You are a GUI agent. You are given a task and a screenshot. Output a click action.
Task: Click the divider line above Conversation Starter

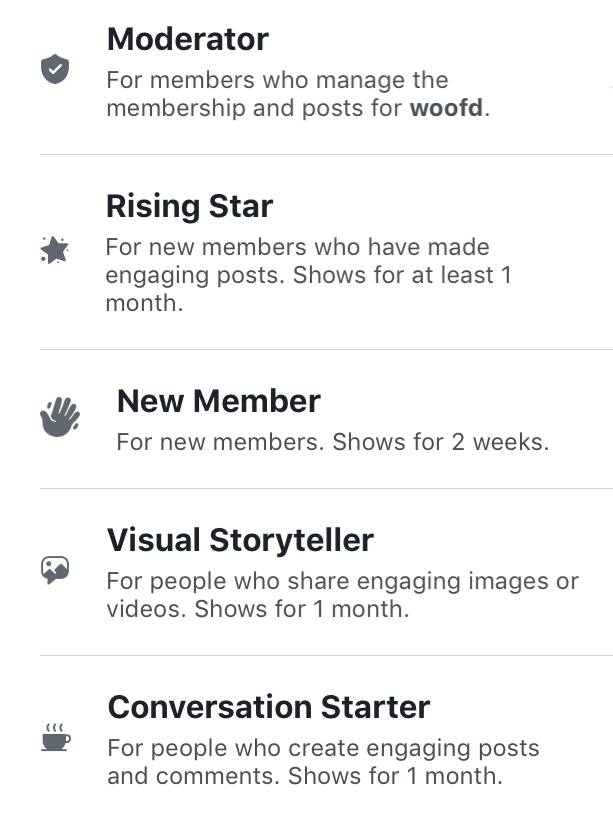[x=326, y=656]
